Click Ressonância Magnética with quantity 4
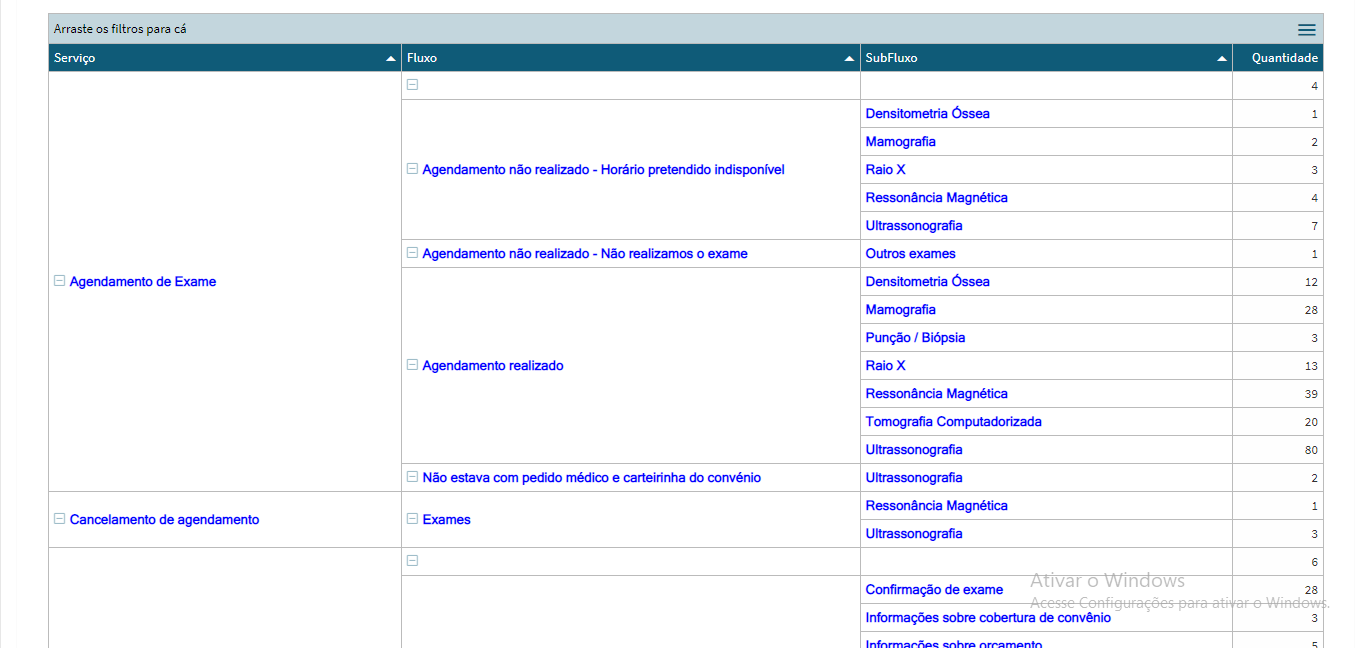 click(937, 198)
